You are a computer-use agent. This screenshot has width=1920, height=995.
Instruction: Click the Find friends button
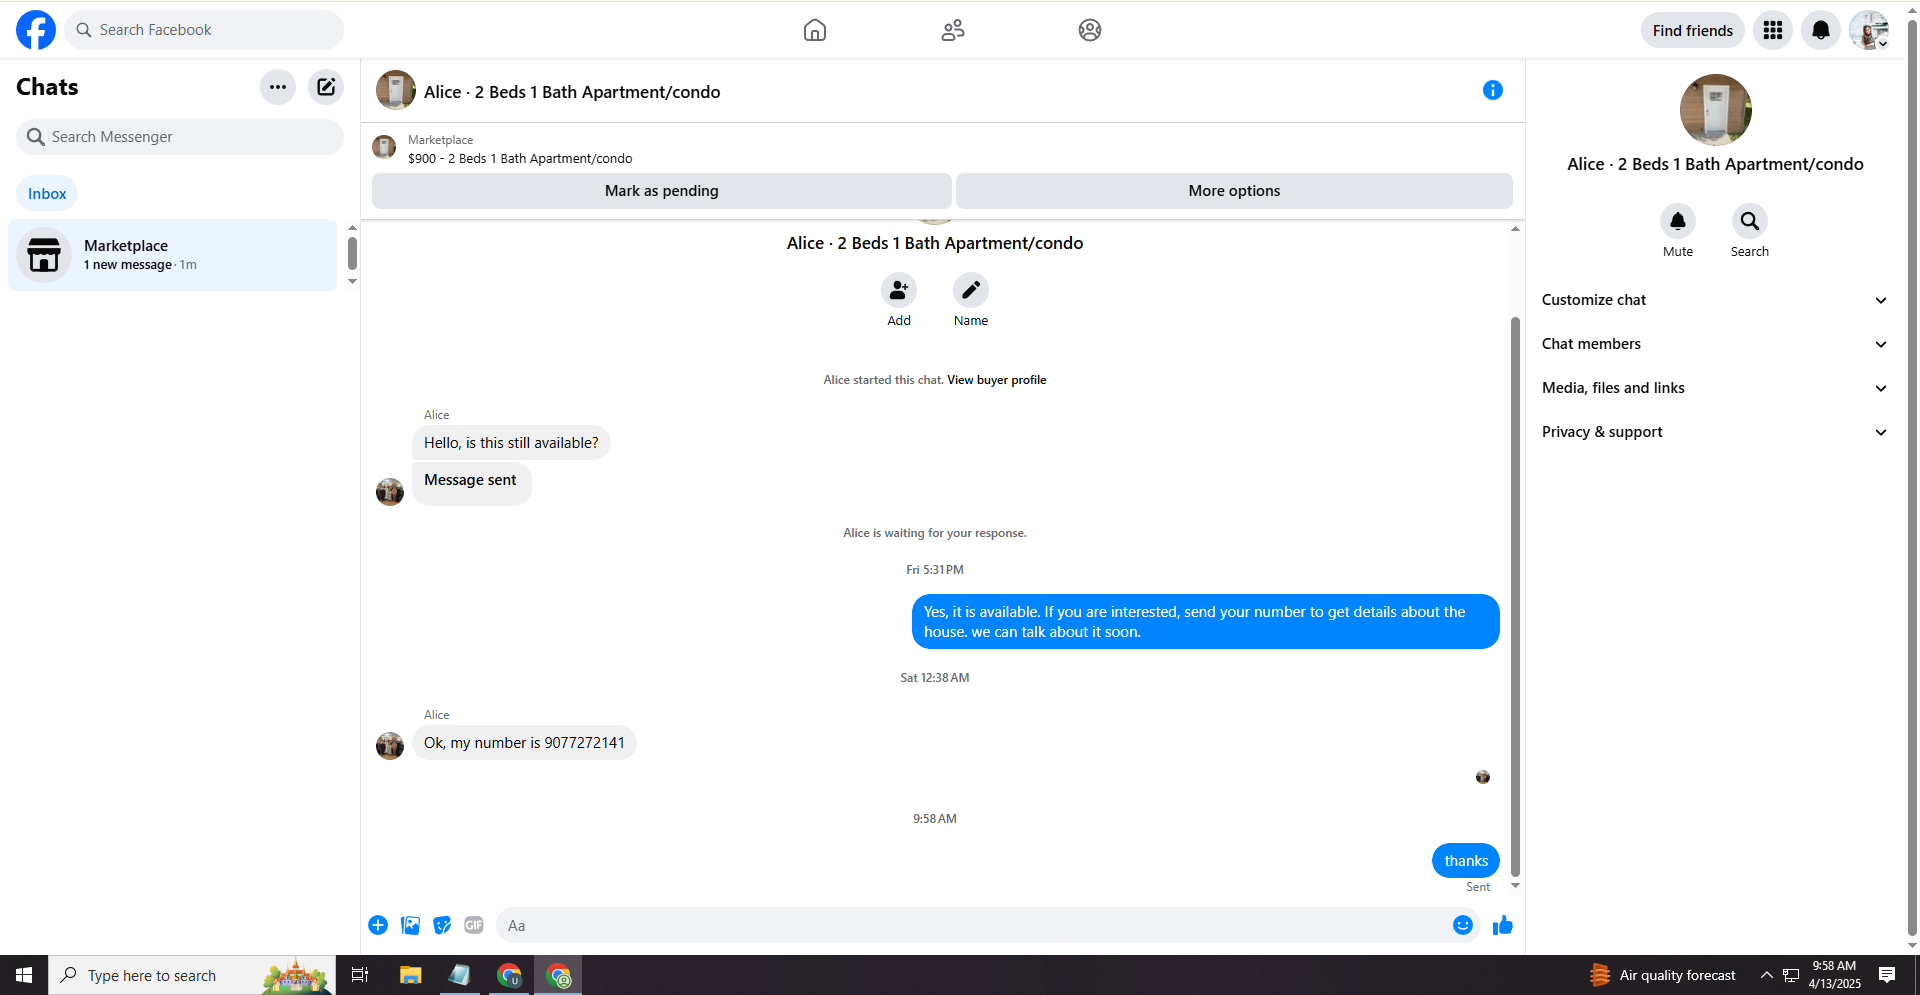[x=1693, y=30]
